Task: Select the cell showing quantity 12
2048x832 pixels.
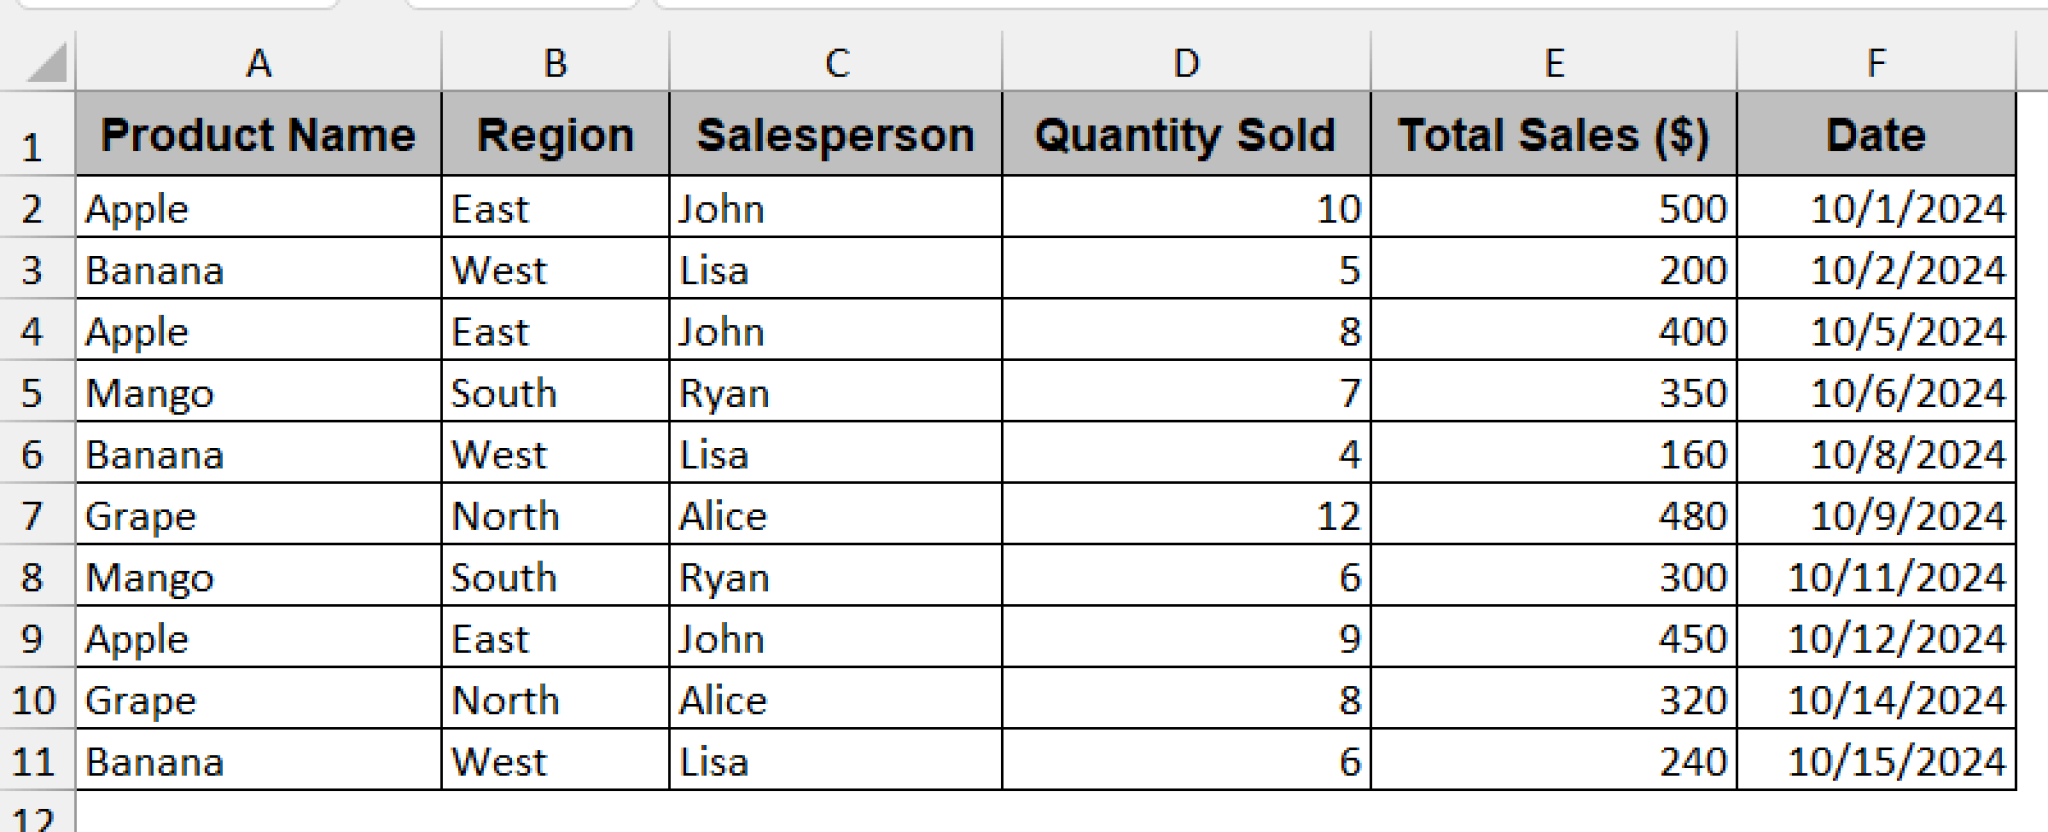Action: tap(1185, 515)
